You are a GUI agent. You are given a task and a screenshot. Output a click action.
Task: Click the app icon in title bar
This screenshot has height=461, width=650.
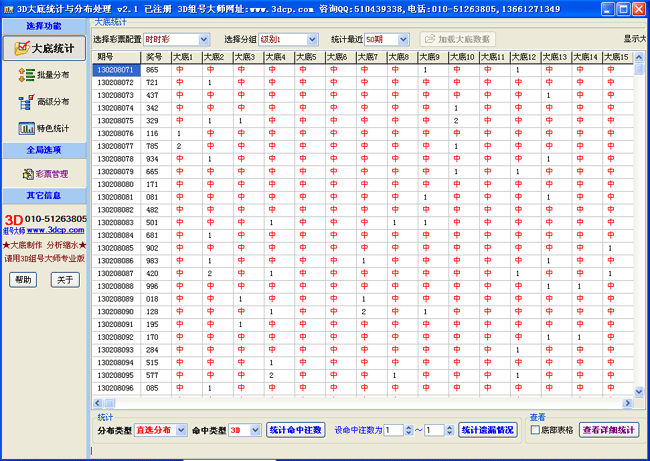pyautogui.click(x=8, y=8)
